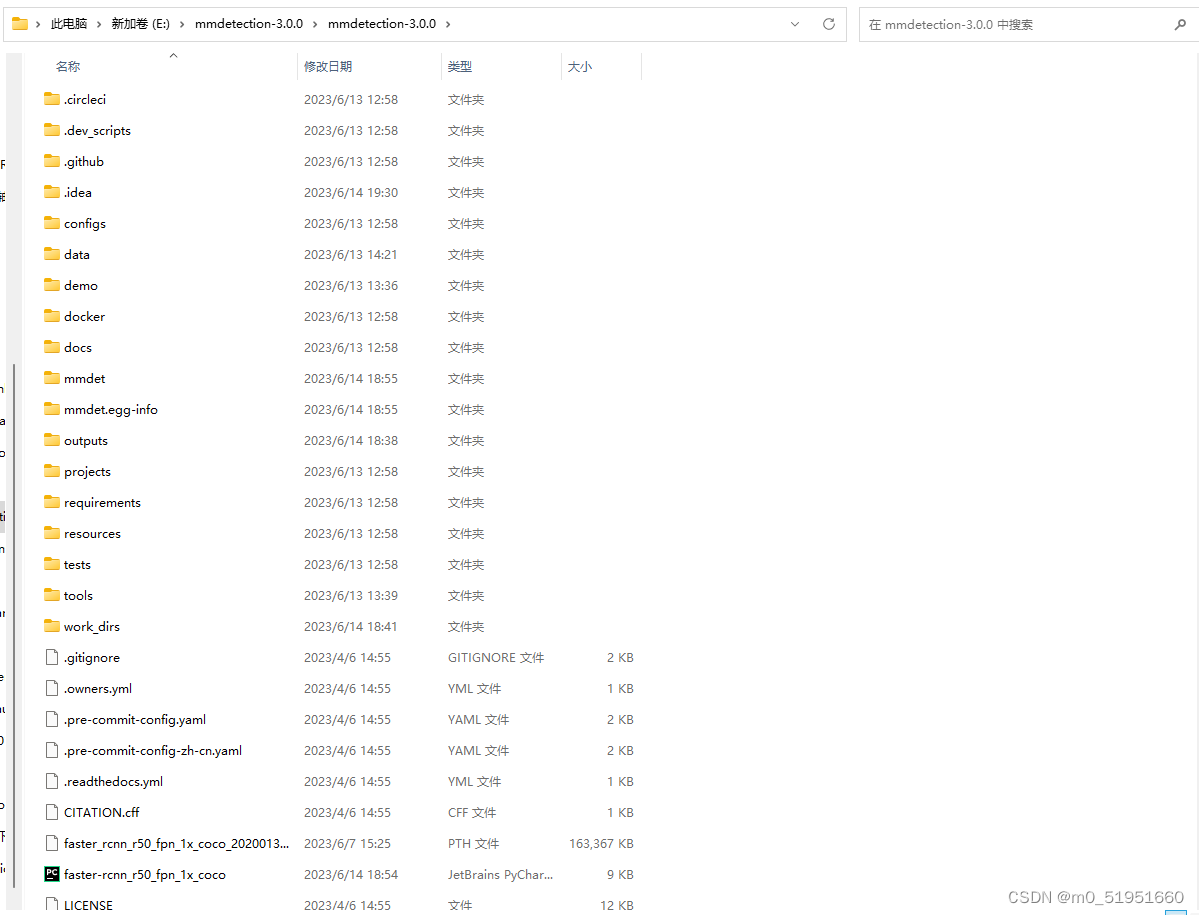
Task: Click the 163,367 KB size value
Action: 601,843
